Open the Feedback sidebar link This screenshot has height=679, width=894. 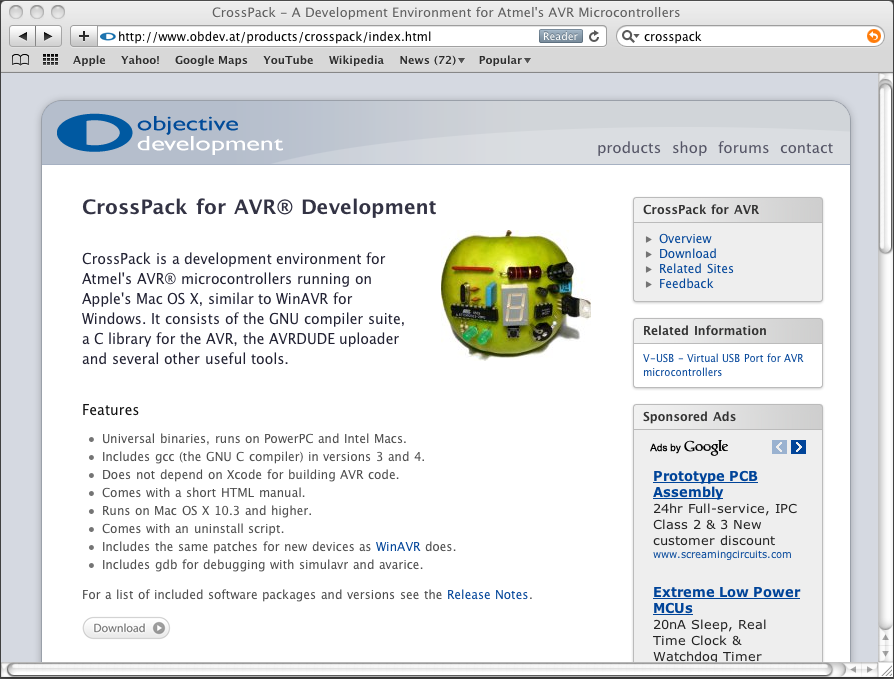[x=686, y=283]
